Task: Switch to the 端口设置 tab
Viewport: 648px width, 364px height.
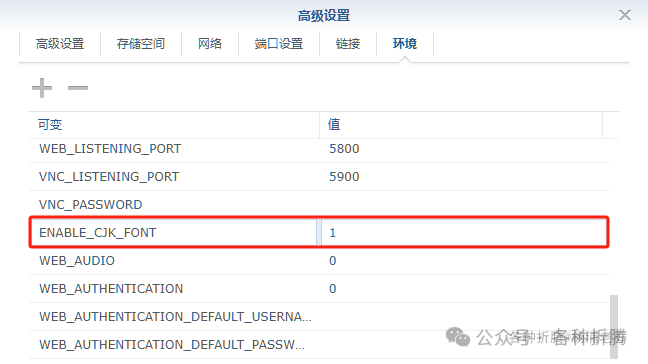Action: point(279,43)
